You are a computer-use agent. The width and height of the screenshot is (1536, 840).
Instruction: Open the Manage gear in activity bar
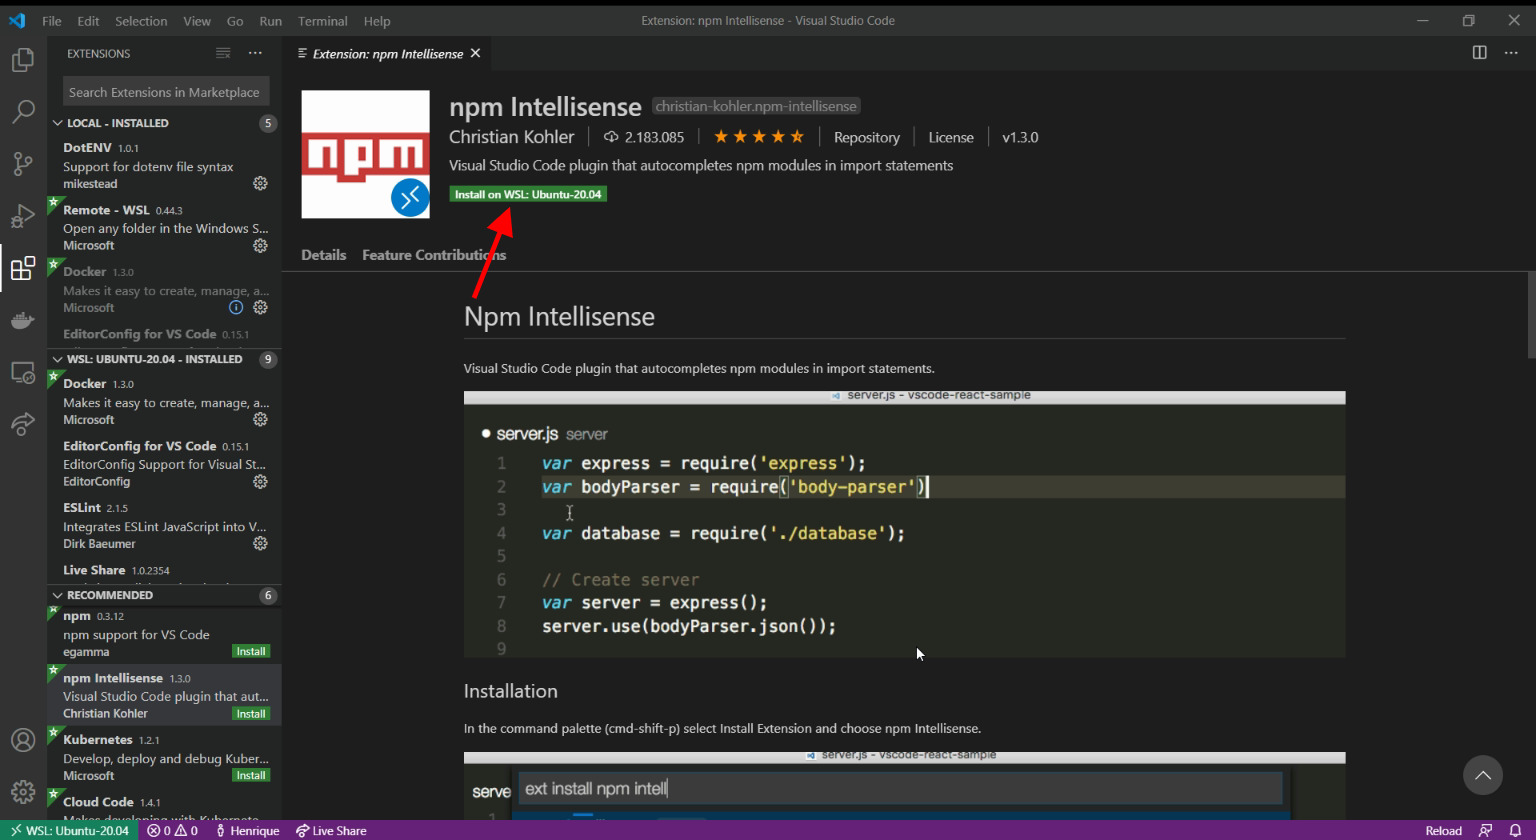point(23,792)
